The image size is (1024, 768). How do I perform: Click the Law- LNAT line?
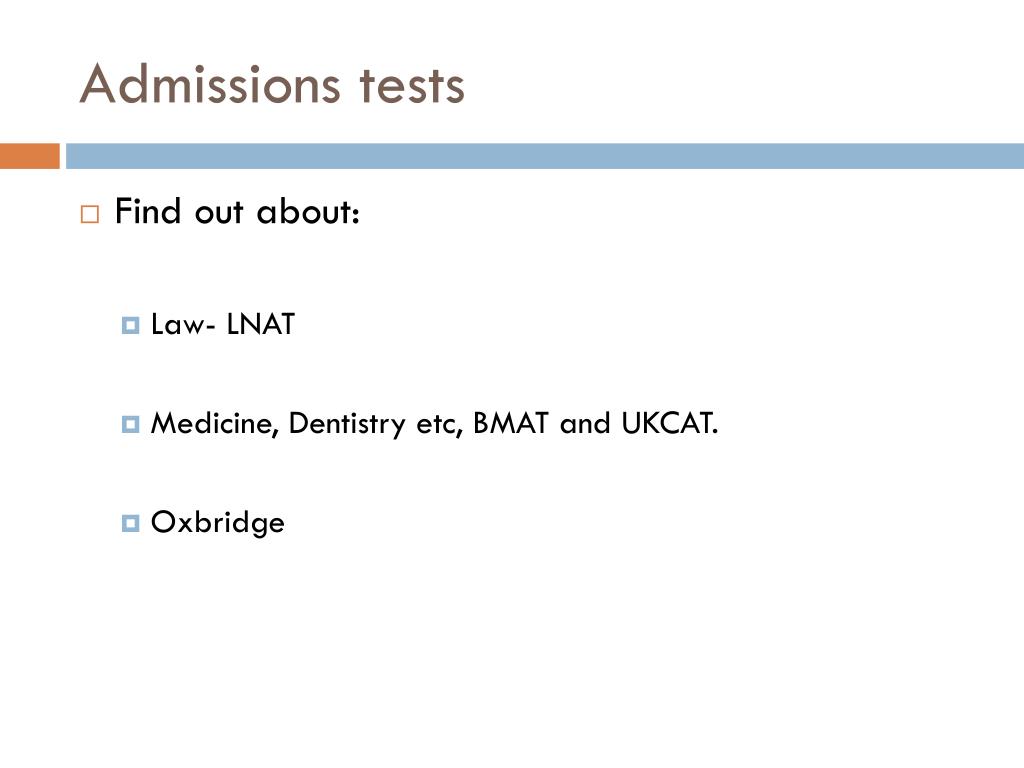tap(223, 325)
